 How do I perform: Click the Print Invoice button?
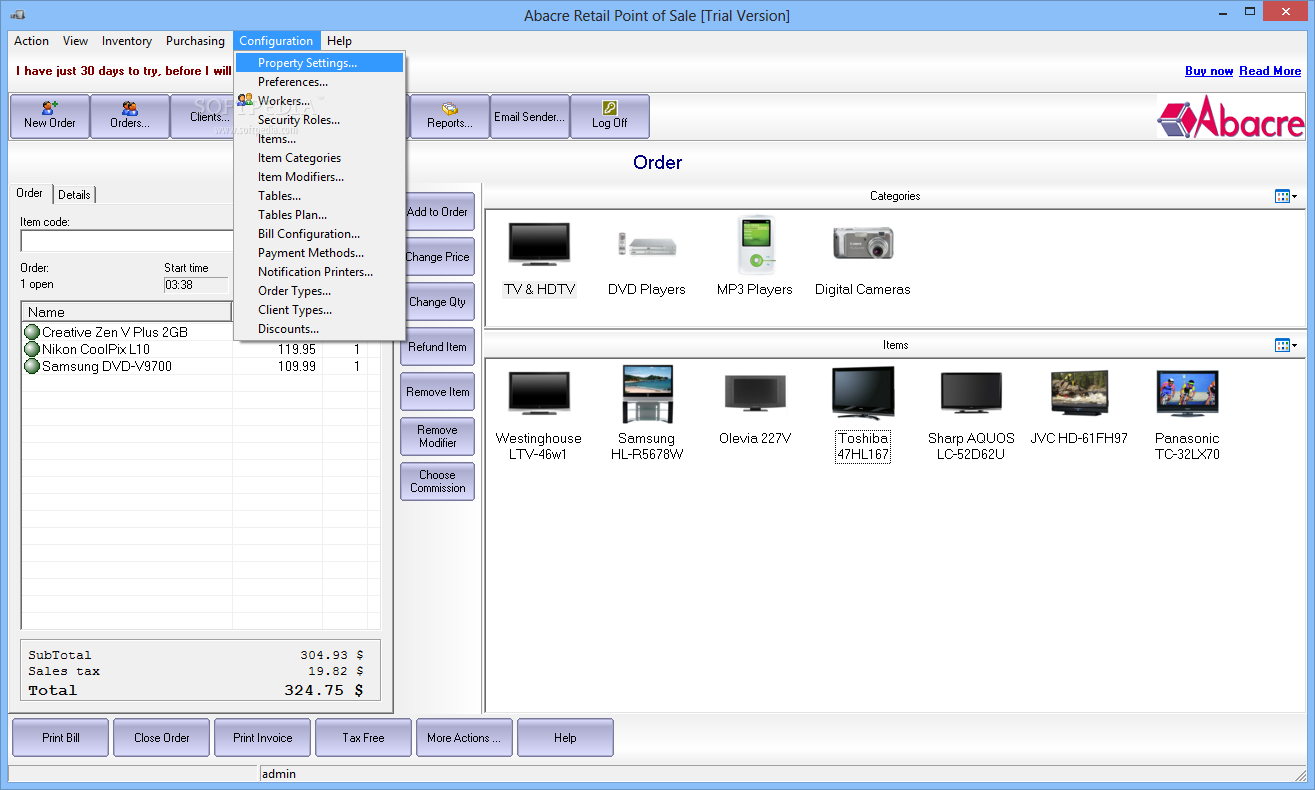[263, 738]
